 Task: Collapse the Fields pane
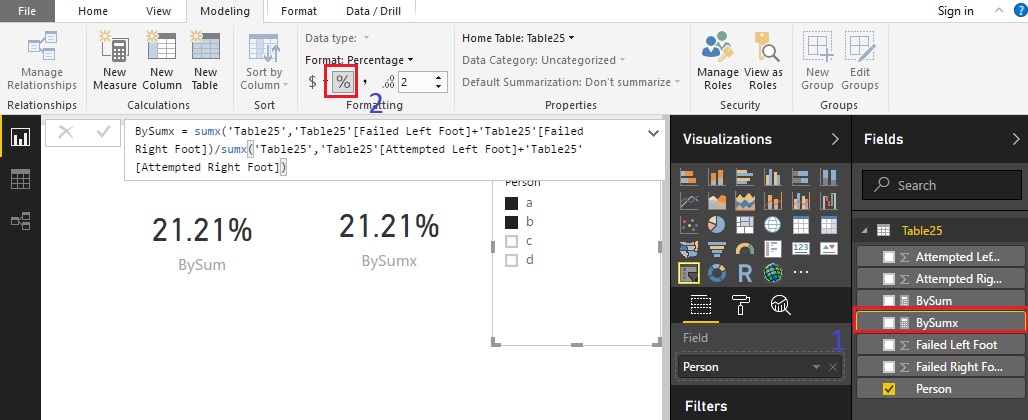(1016, 139)
